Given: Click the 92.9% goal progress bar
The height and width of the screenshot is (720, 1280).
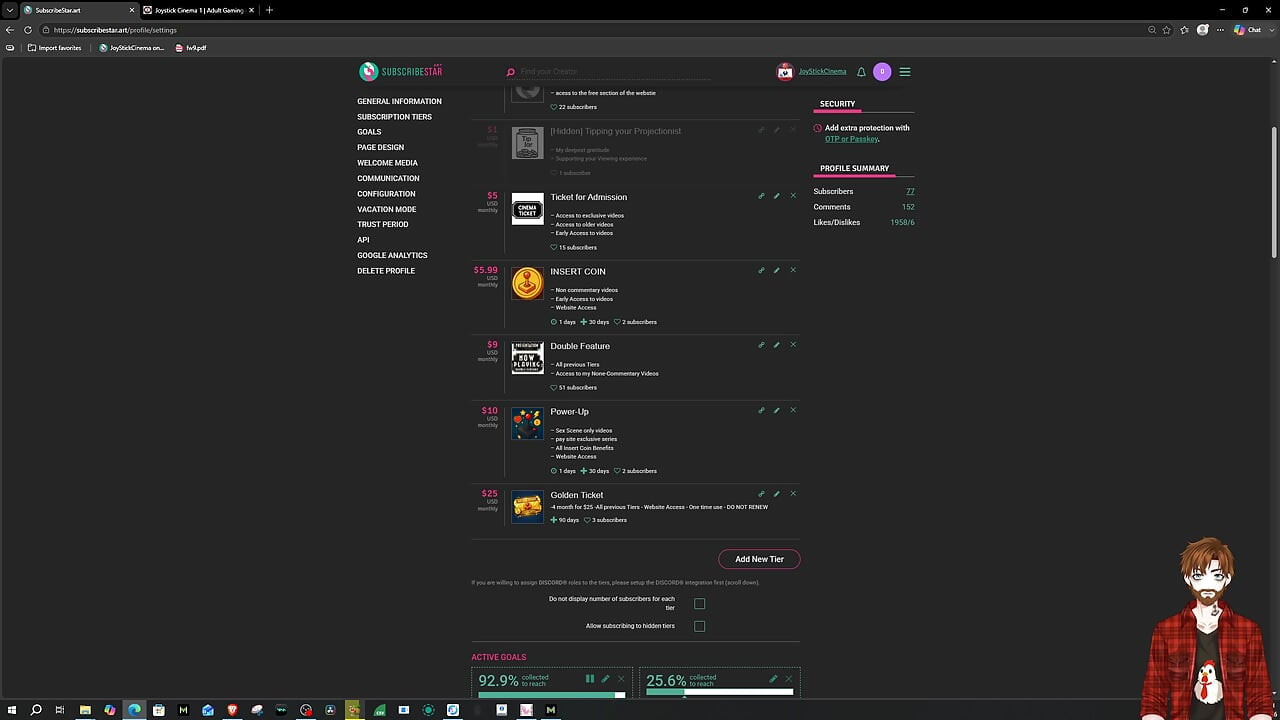Looking at the screenshot, I should tap(551, 695).
